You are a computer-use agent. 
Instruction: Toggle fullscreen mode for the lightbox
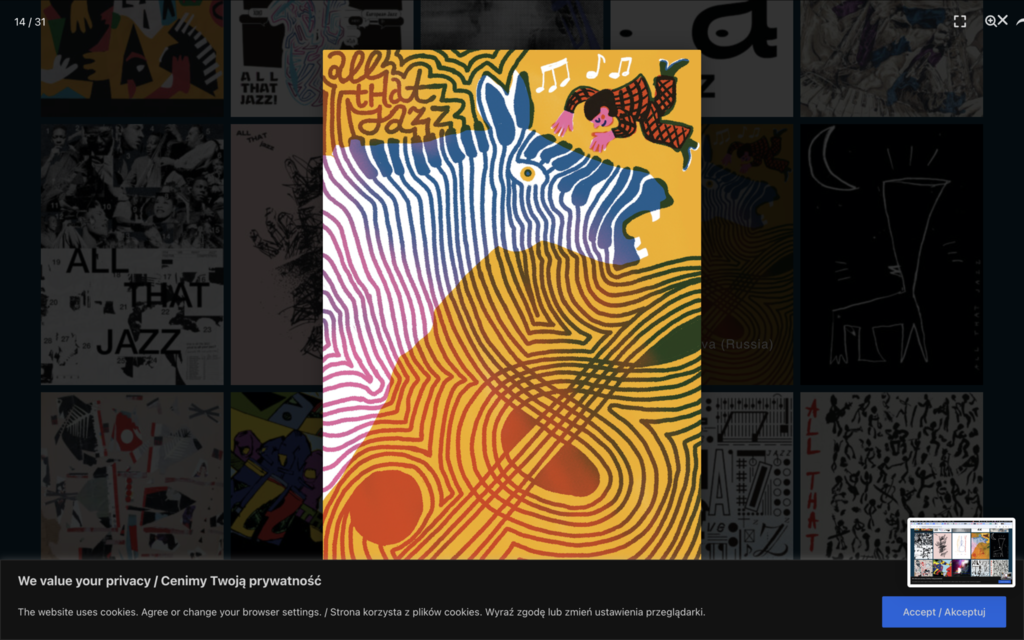959,22
